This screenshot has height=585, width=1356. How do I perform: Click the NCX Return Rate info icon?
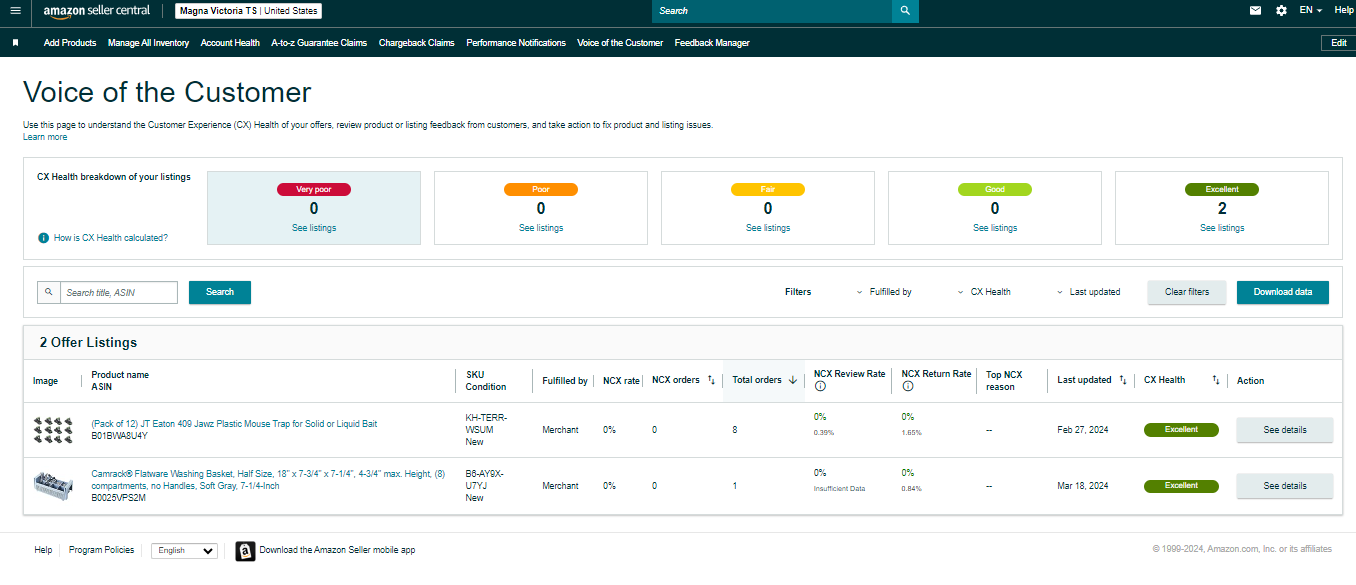tap(907, 386)
